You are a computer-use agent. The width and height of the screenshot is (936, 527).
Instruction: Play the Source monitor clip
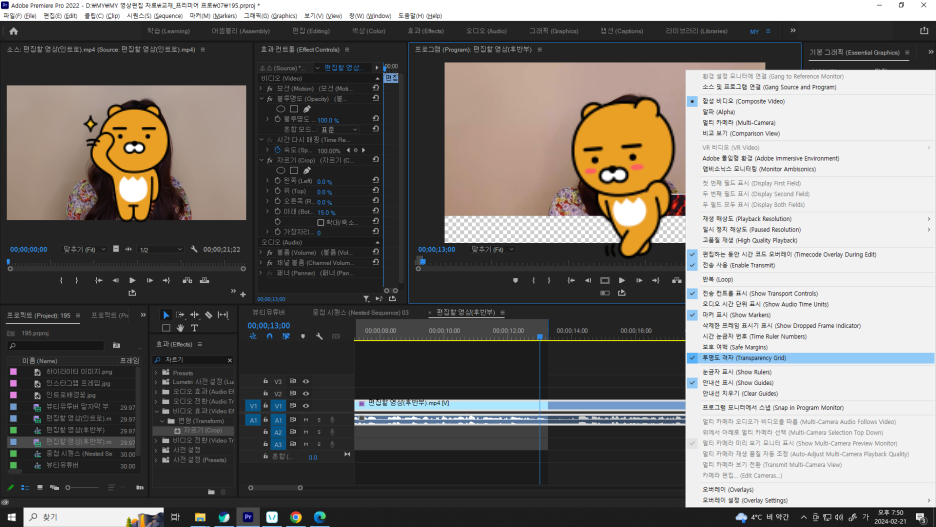(133, 280)
